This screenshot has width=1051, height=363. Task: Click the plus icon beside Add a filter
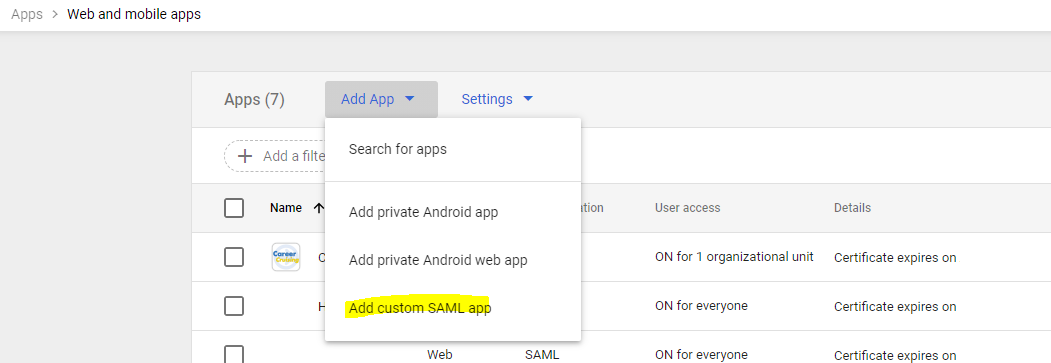tap(245, 156)
